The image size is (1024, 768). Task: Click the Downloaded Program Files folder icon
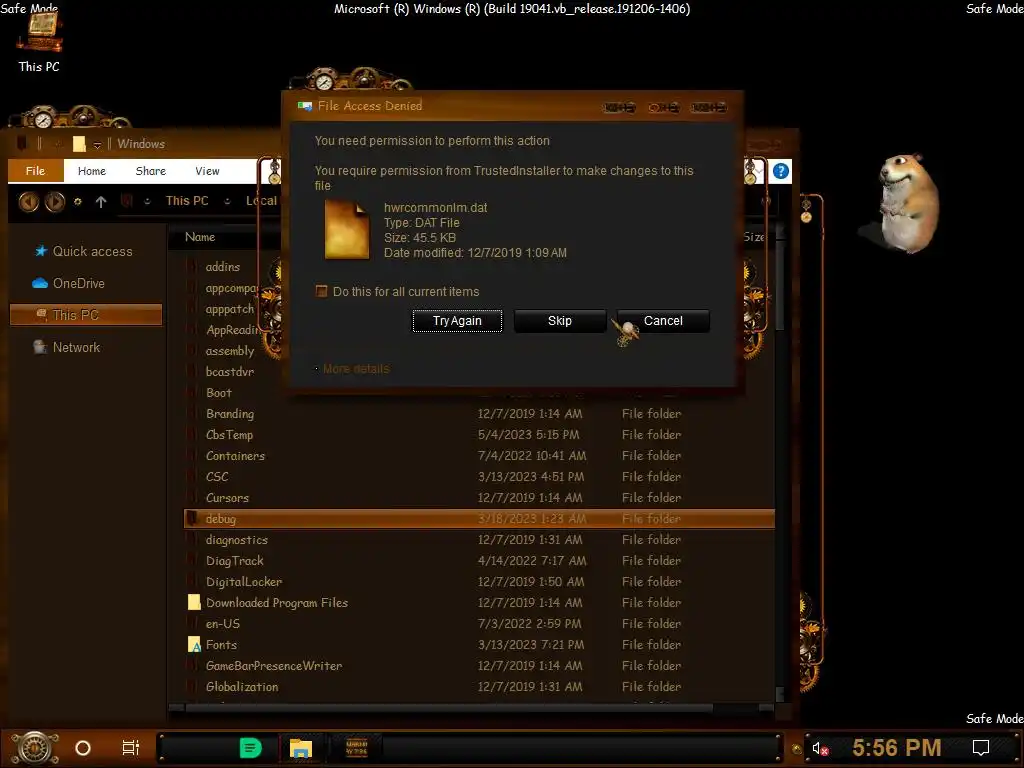194,603
